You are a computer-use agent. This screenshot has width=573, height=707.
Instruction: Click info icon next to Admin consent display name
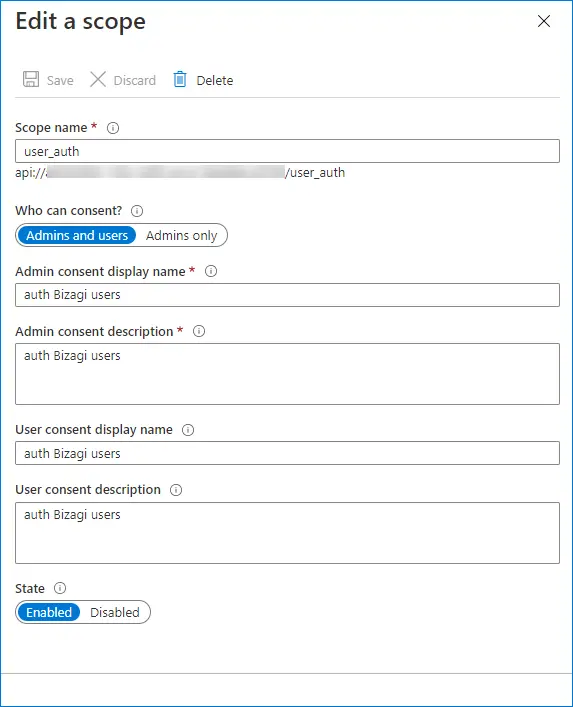click(x=211, y=271)
